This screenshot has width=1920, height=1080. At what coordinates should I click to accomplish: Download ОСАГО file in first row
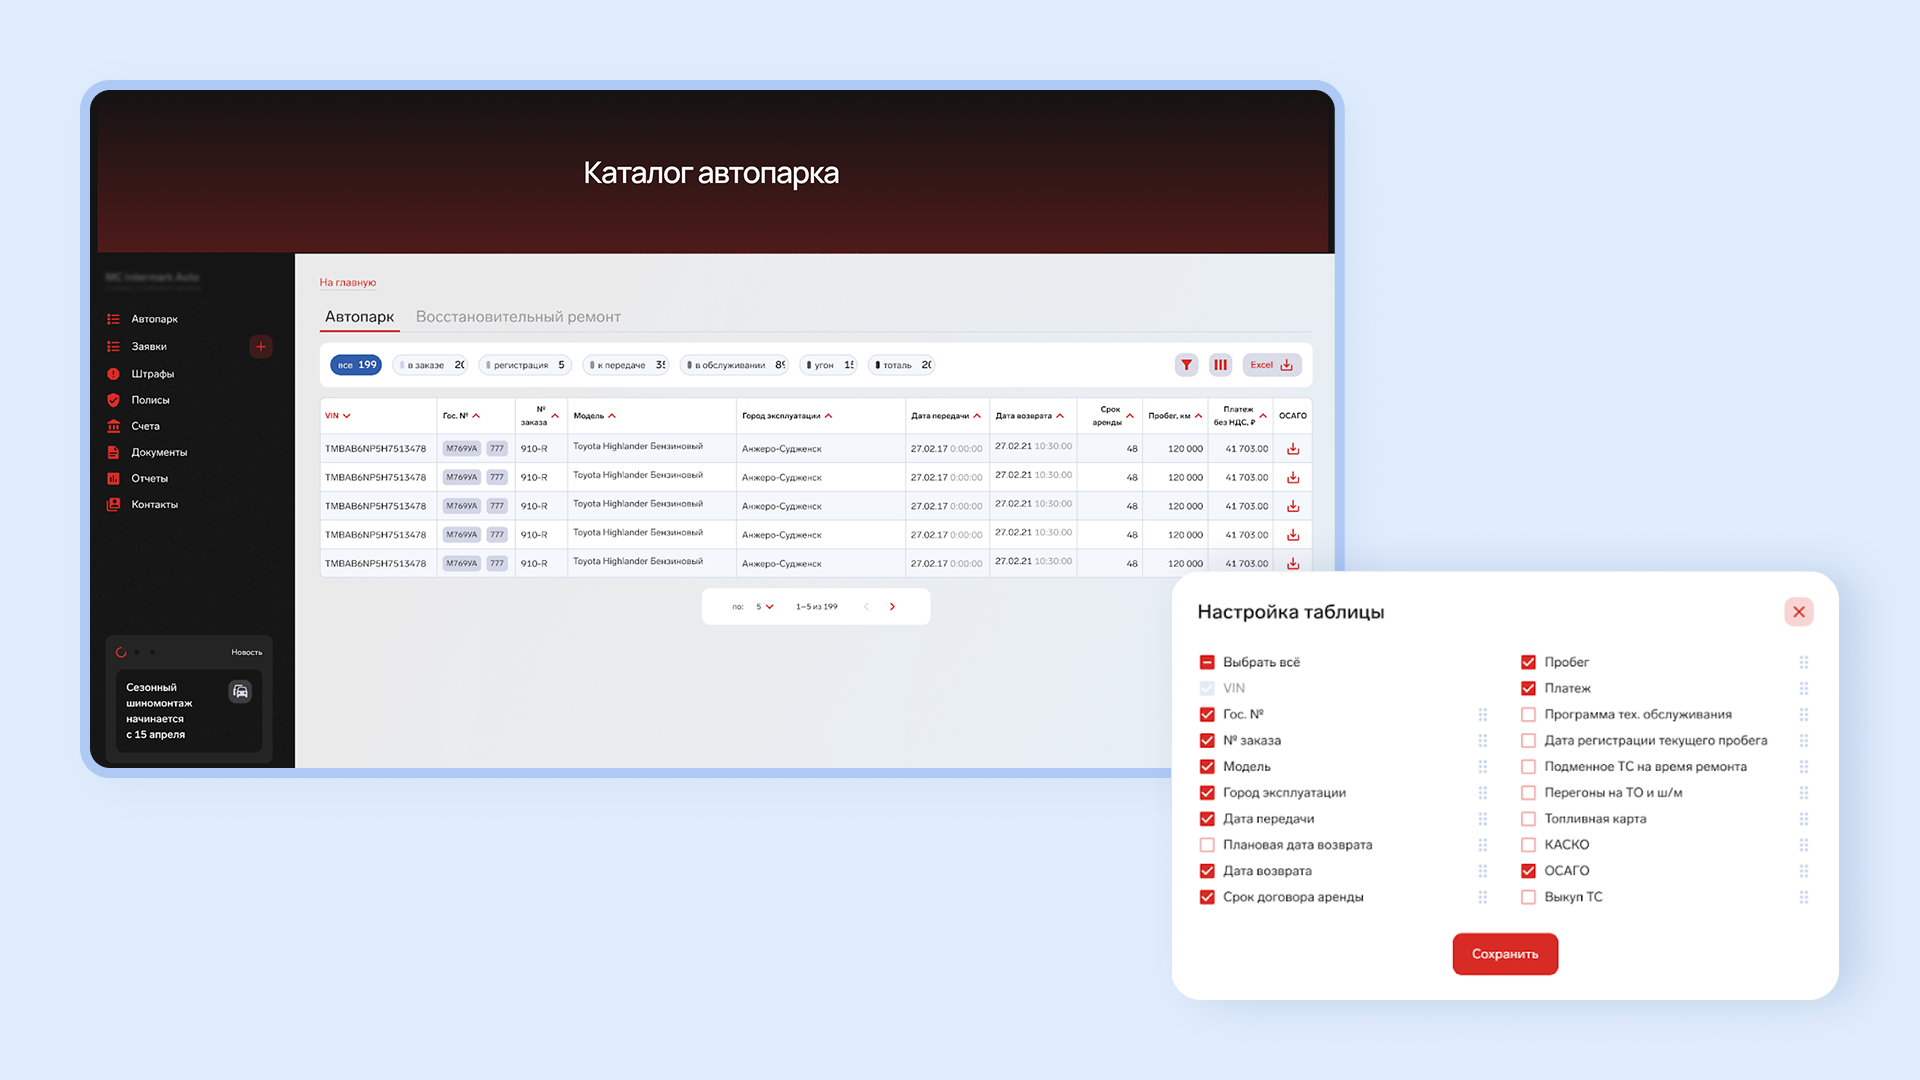click(1293, 449)
